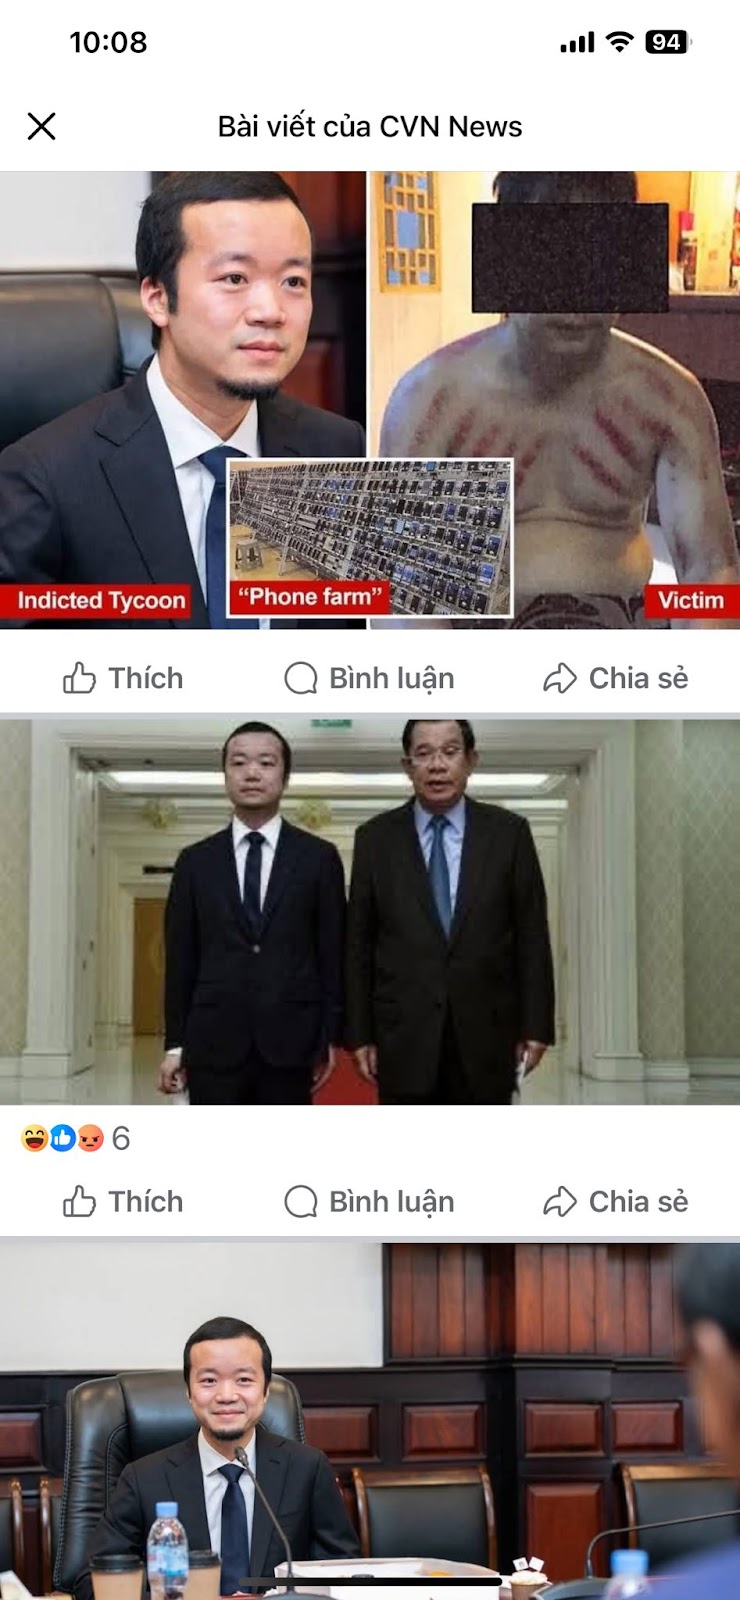Open the meeting room photo
This screenshot has height=1600, width=740.
tap(370, 1420)
